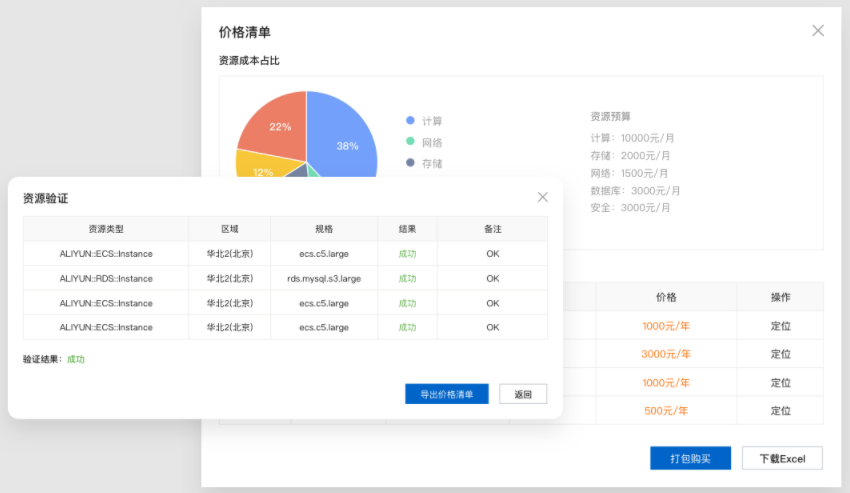Toggle the 存储 legend dot
Image resolution: width=850 pixels, height=493 pixels.
(x=410, y=162)
